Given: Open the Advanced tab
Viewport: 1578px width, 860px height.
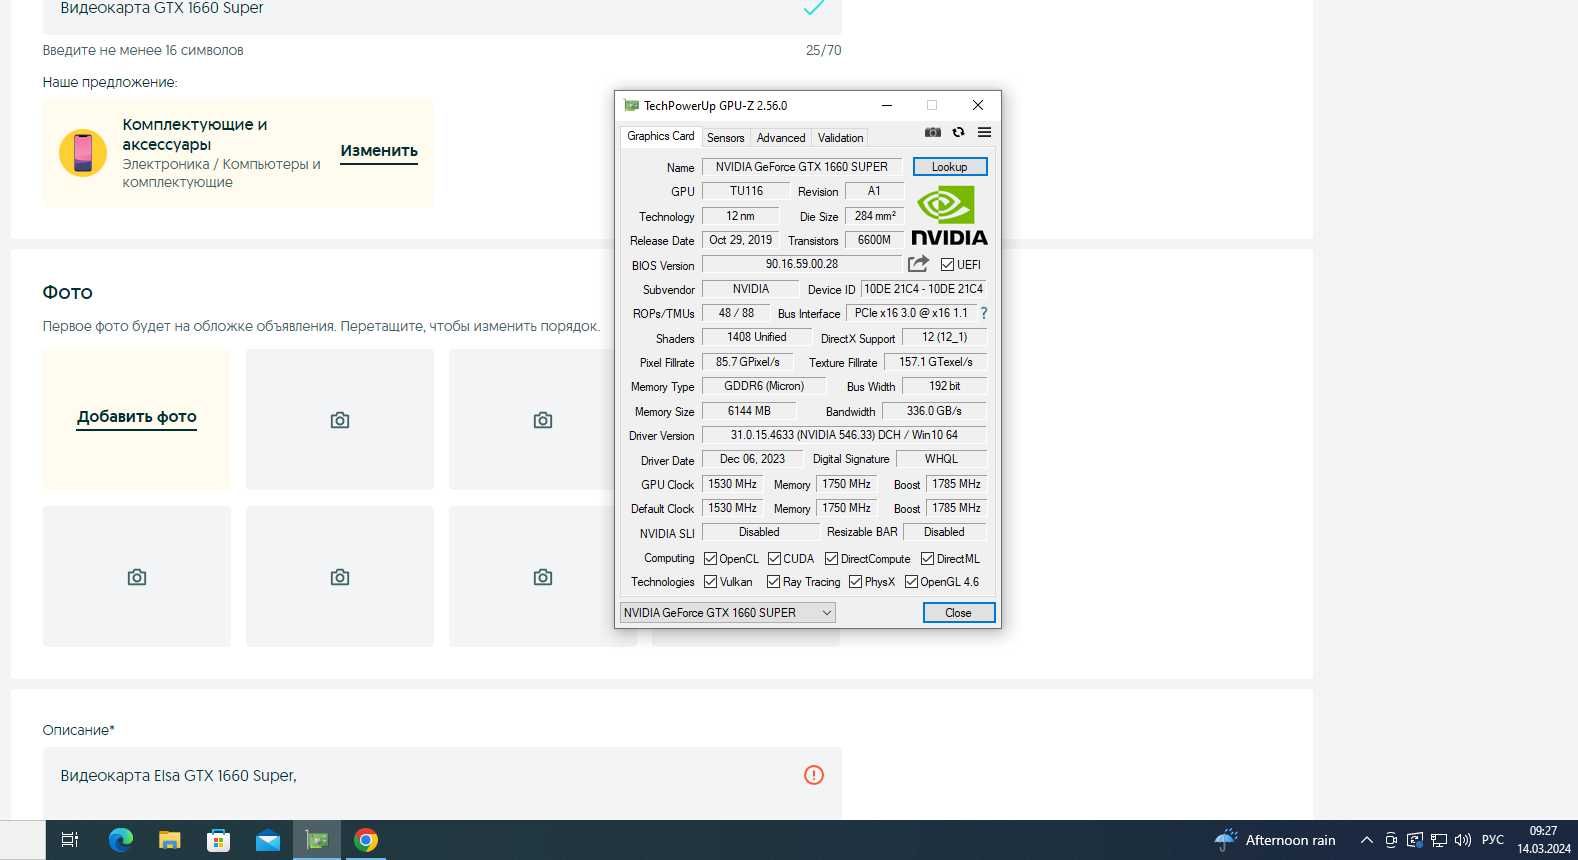Looking at the screenshot, I should (x=781, y=138).
